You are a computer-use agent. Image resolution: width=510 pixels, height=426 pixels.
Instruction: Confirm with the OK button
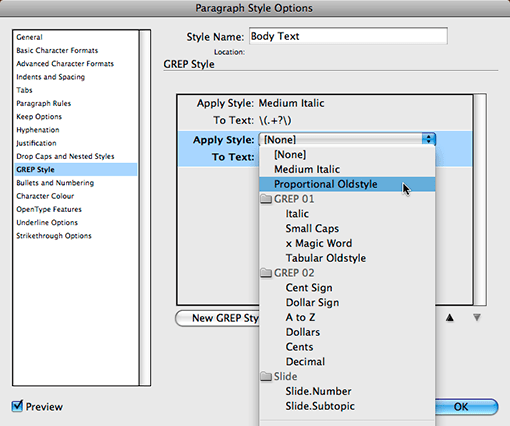point(467,407)
